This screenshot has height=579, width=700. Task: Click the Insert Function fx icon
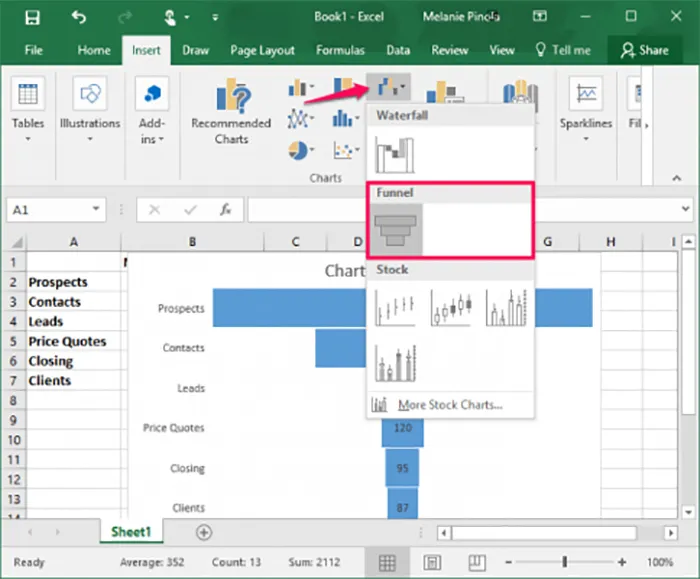click(226, 210)
